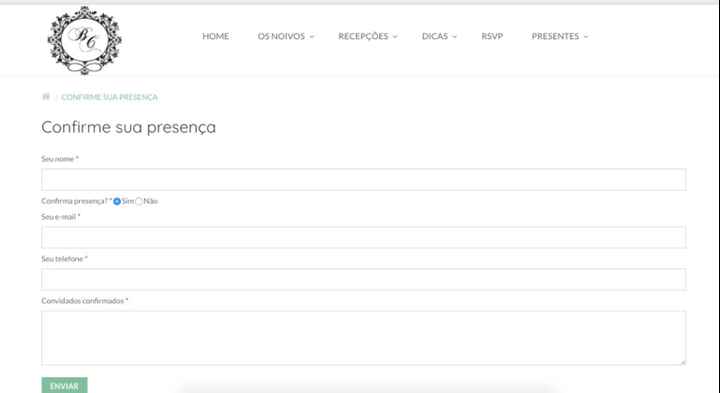Open the DICAS menu
720x393 pixels.
coord(435,36)
